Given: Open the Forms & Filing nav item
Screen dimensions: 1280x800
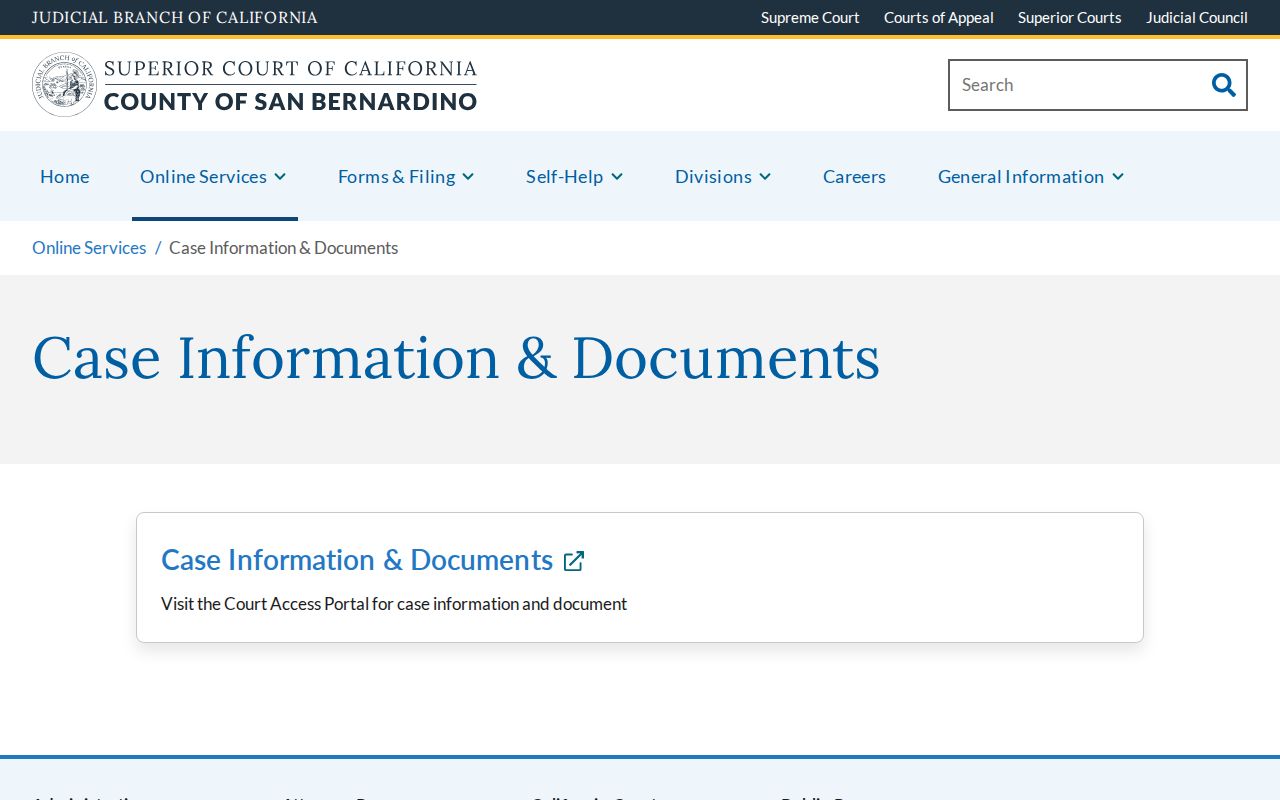Looking at the screenshot, I should 396,177.
